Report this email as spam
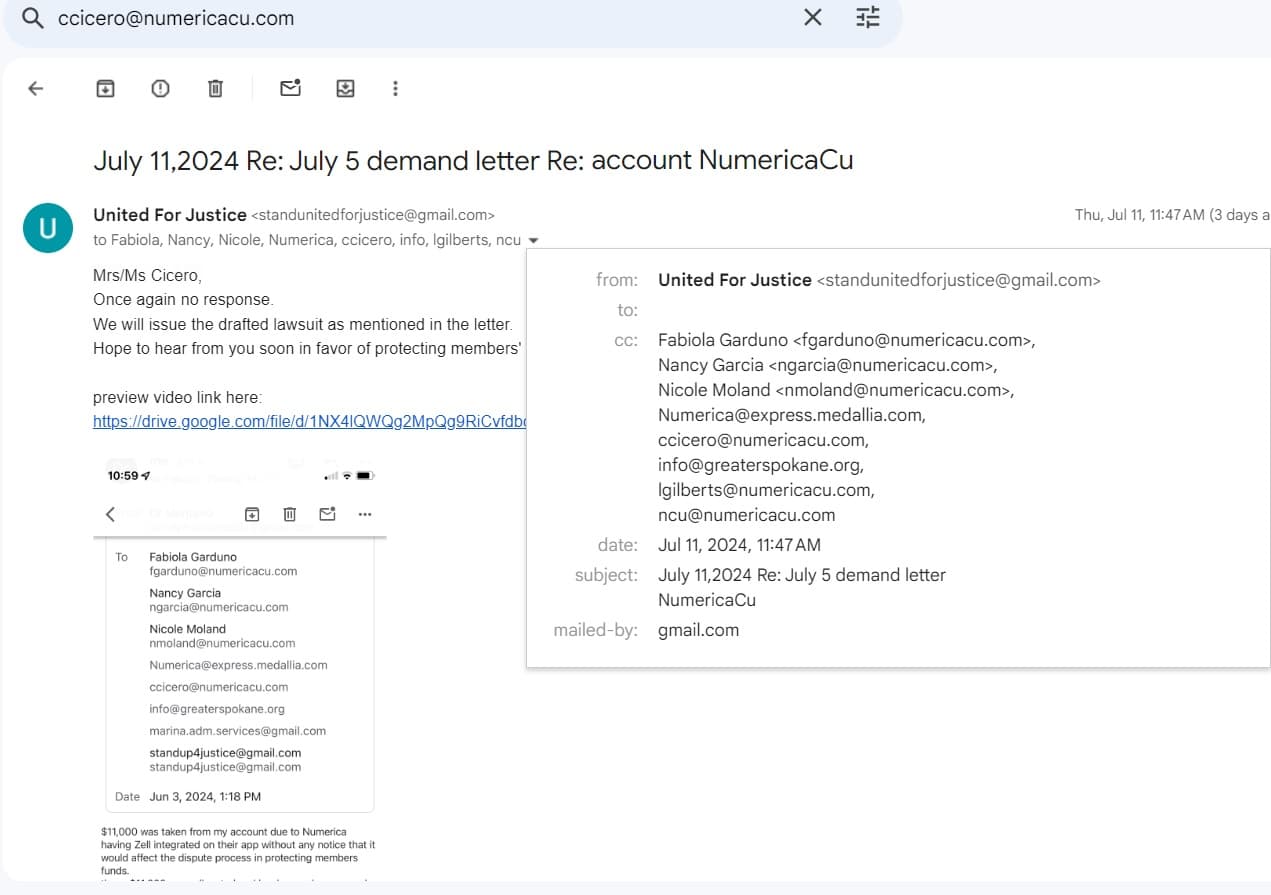 tap(160, 88)
